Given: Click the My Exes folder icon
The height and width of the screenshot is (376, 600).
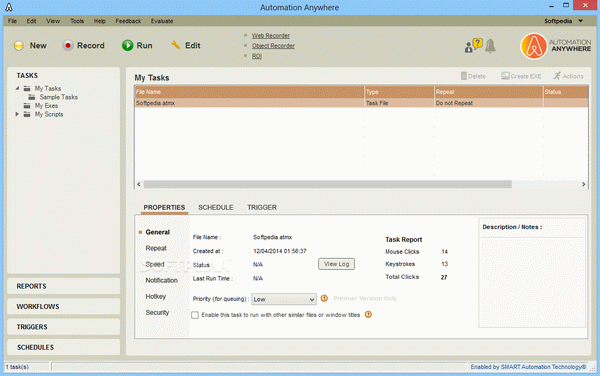Looking at the screenshot, I should [x=27, y=106].
